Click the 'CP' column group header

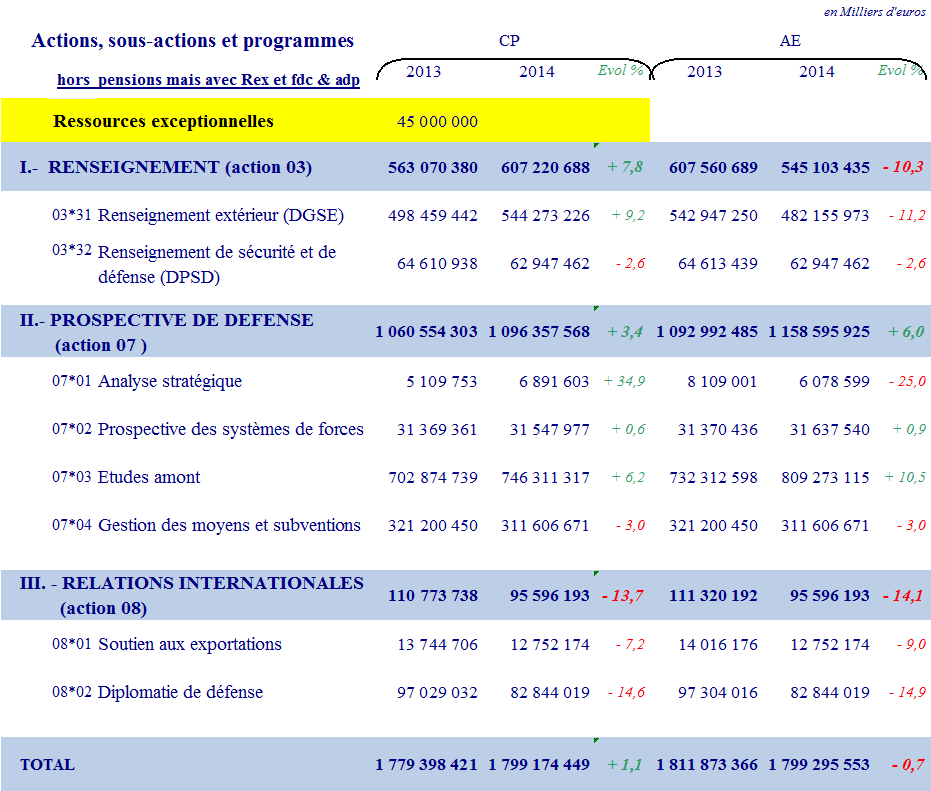pos(509,41)
